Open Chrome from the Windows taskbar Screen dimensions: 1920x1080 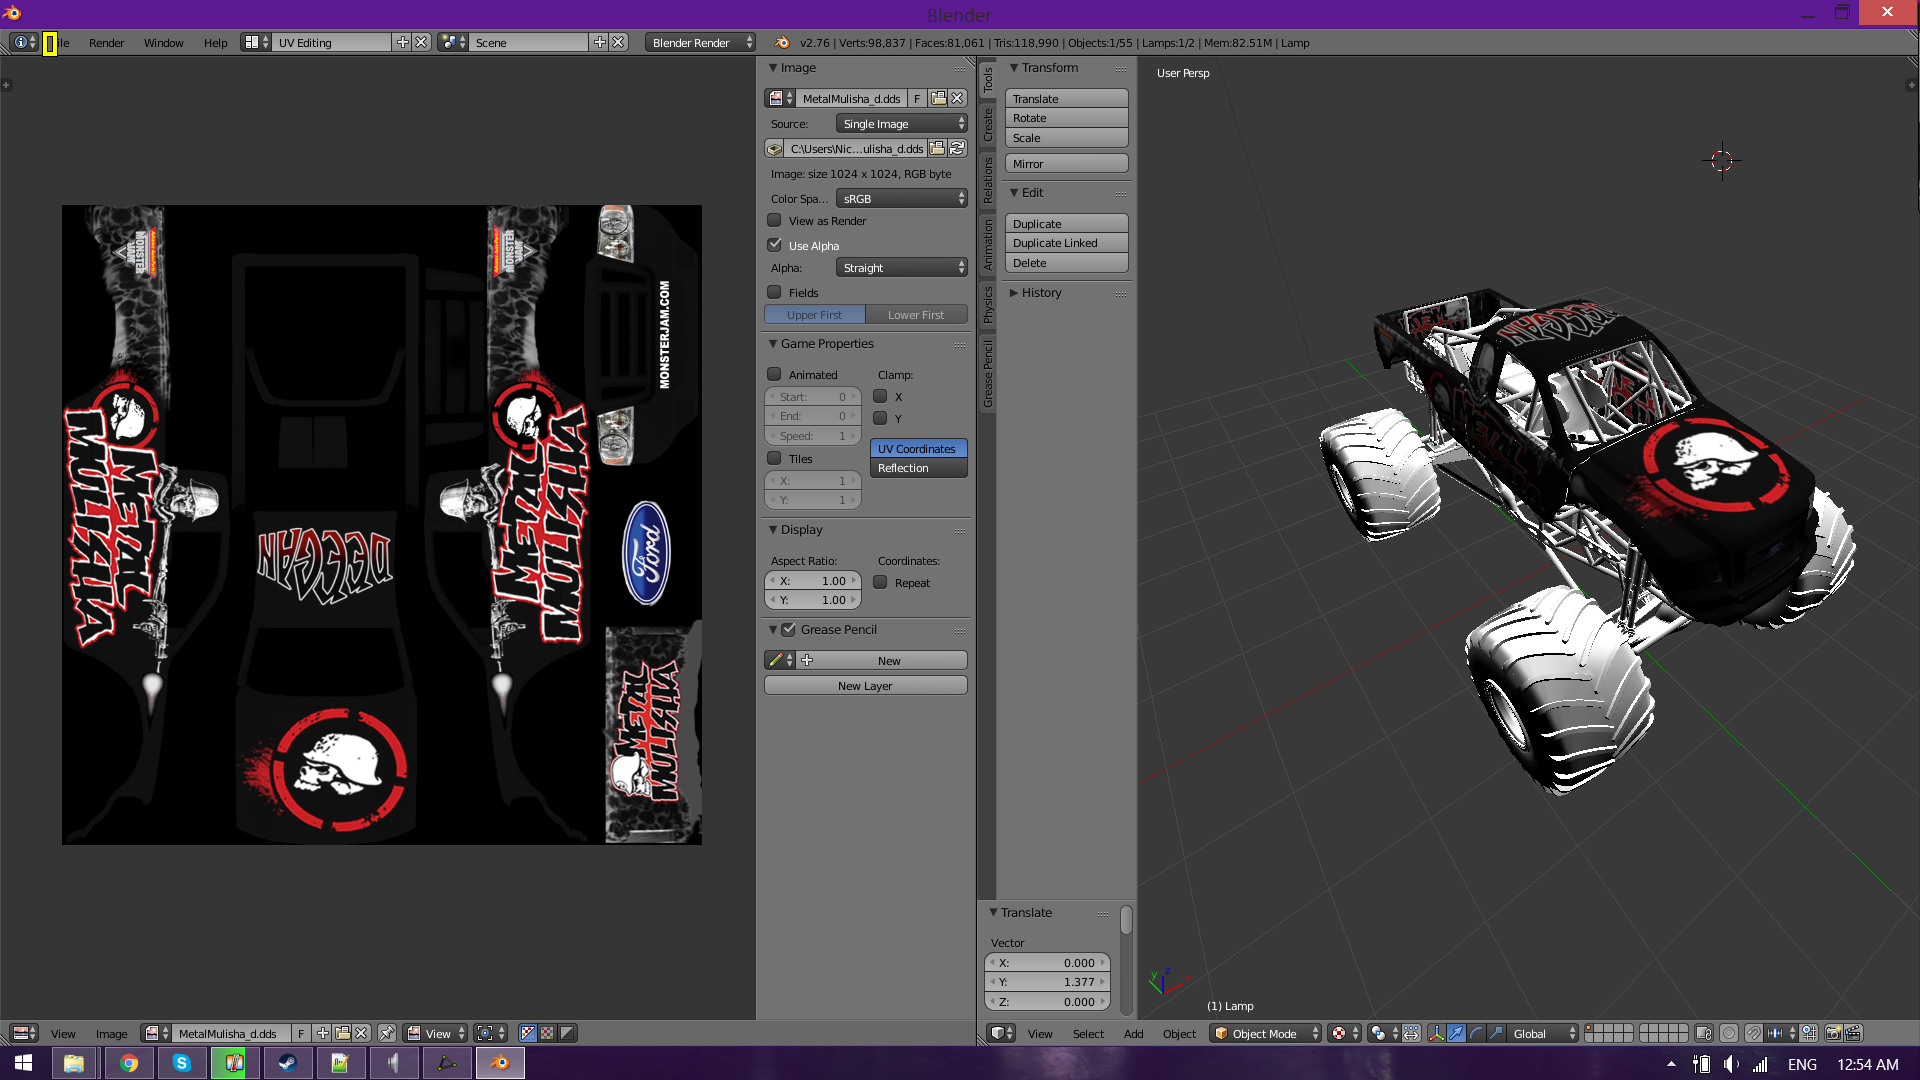[128, 1063]
